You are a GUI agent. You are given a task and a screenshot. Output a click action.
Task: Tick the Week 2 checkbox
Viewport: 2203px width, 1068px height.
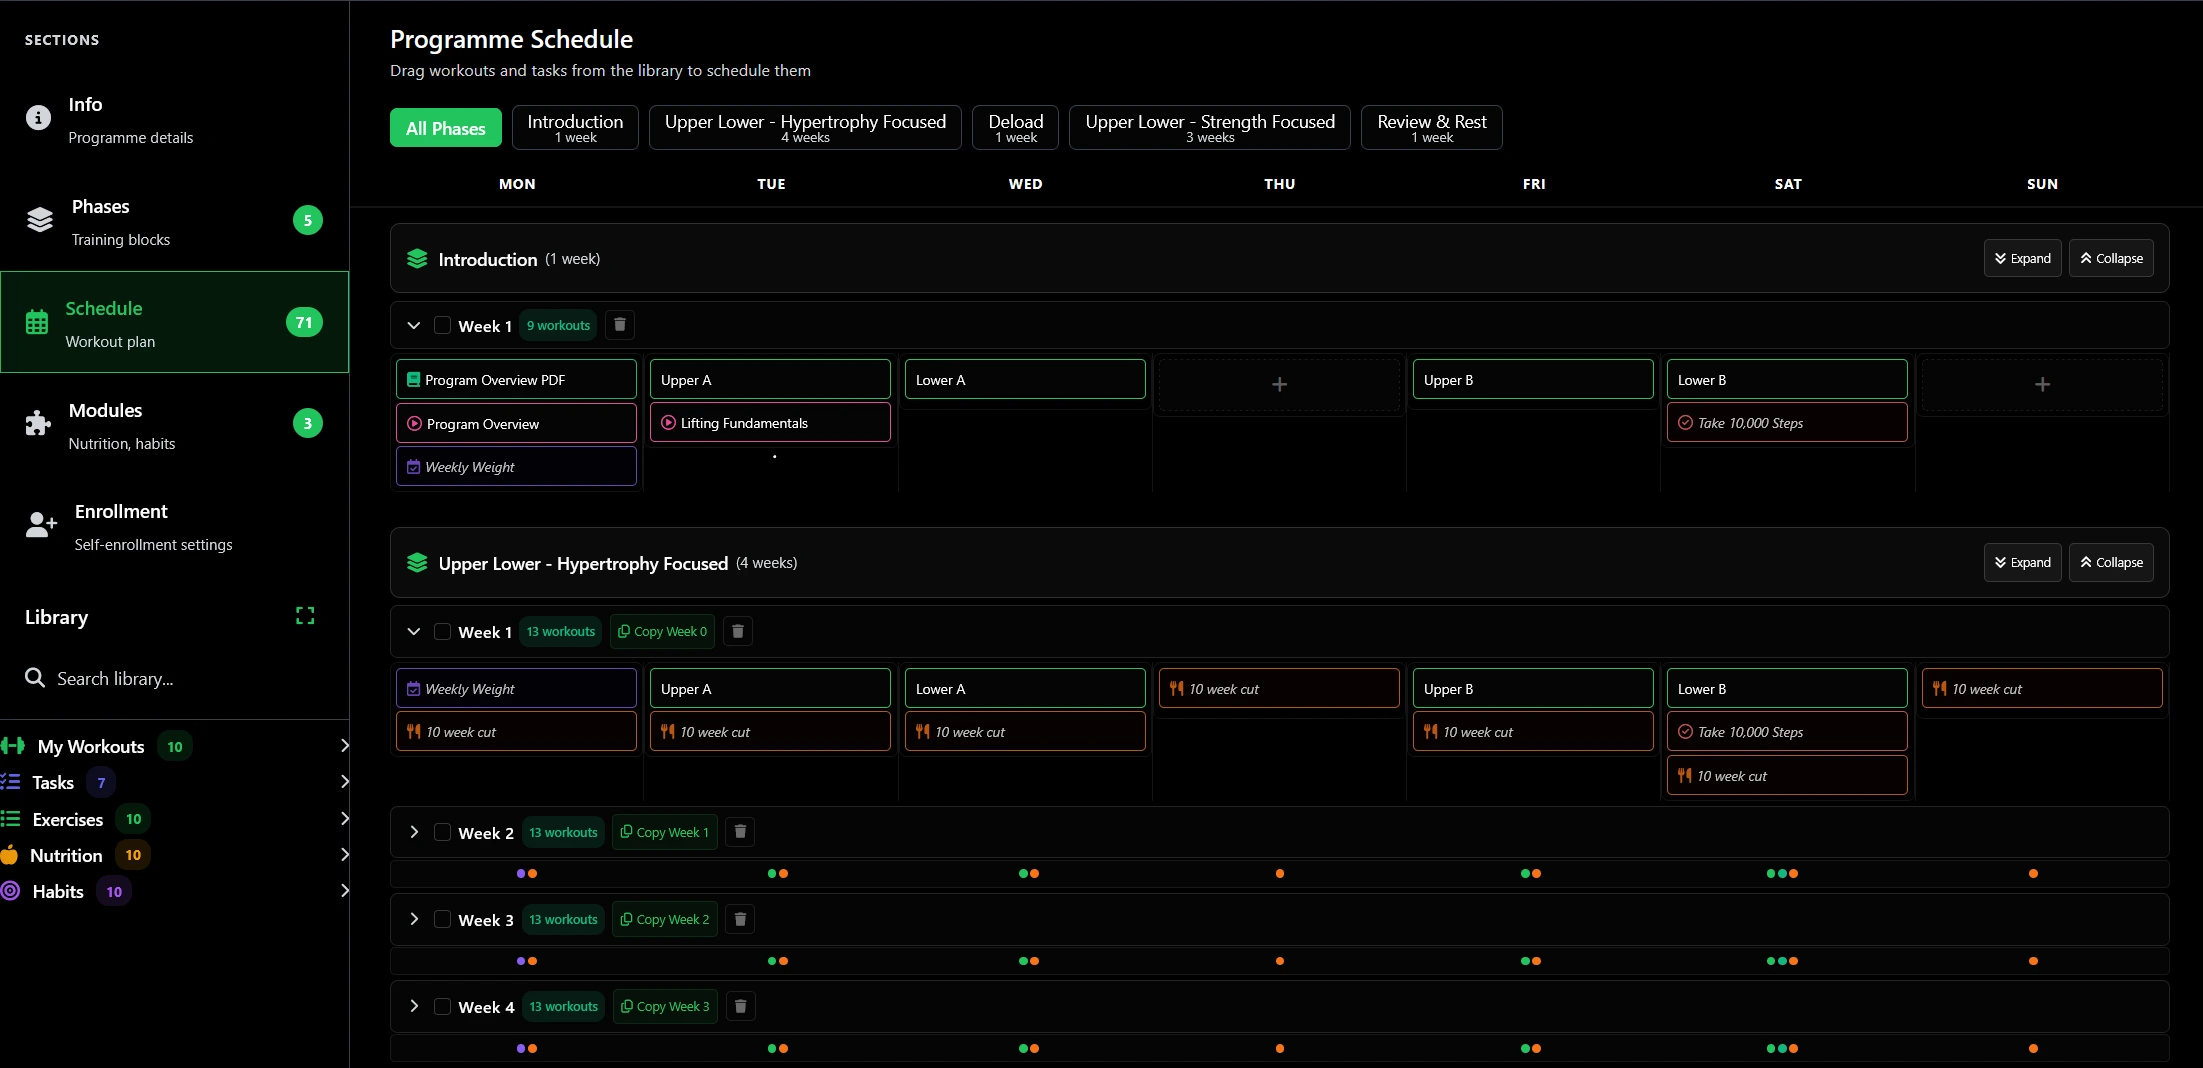442,832
